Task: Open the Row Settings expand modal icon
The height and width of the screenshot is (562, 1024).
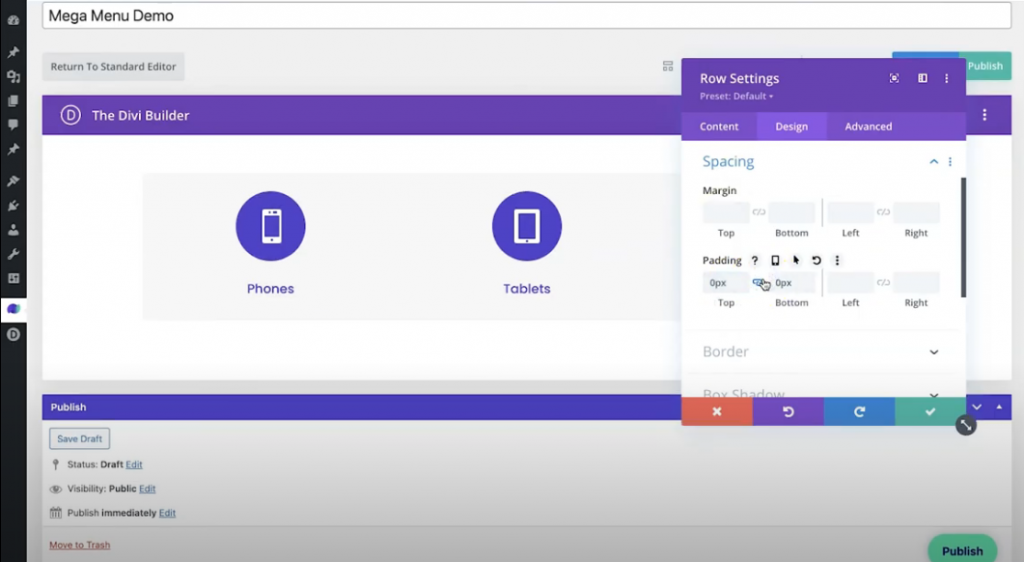Action: tap(894, 78)
